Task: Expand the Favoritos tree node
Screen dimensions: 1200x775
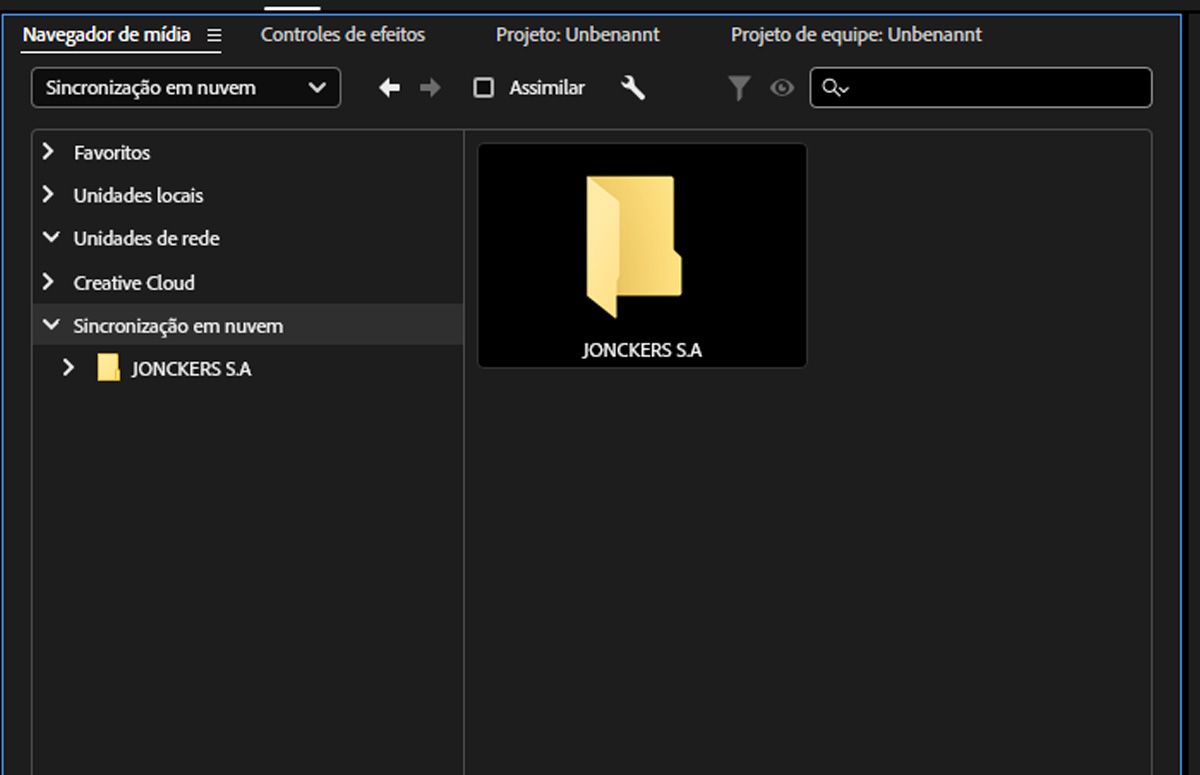Action: (x=48, y=152)
